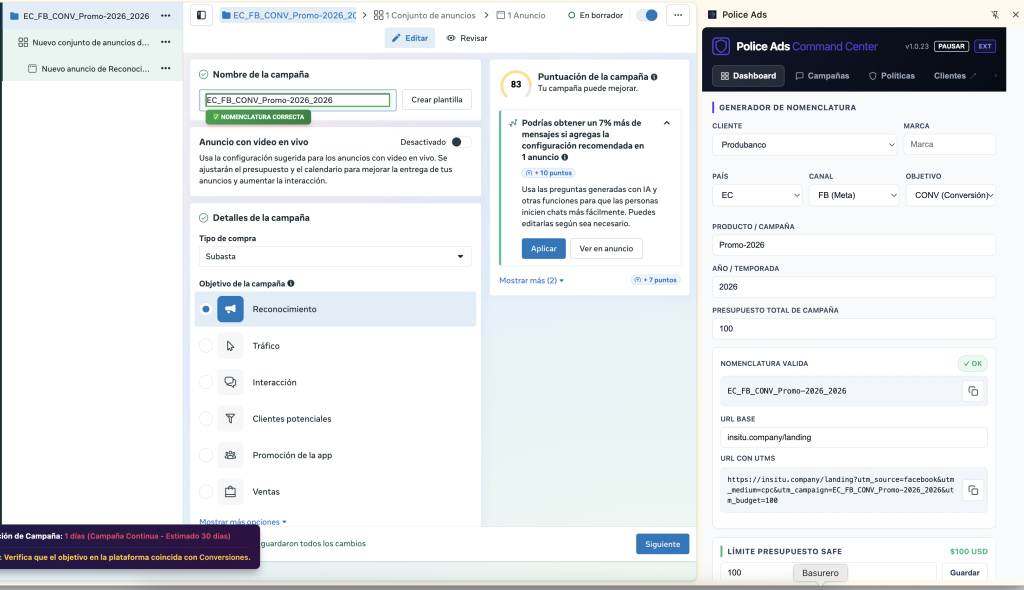Image resolution: width=1024 pixels, height=590 pixels.
Task: Click the Clientes potenciales funnel icon
Action: (x=231, y=419)
